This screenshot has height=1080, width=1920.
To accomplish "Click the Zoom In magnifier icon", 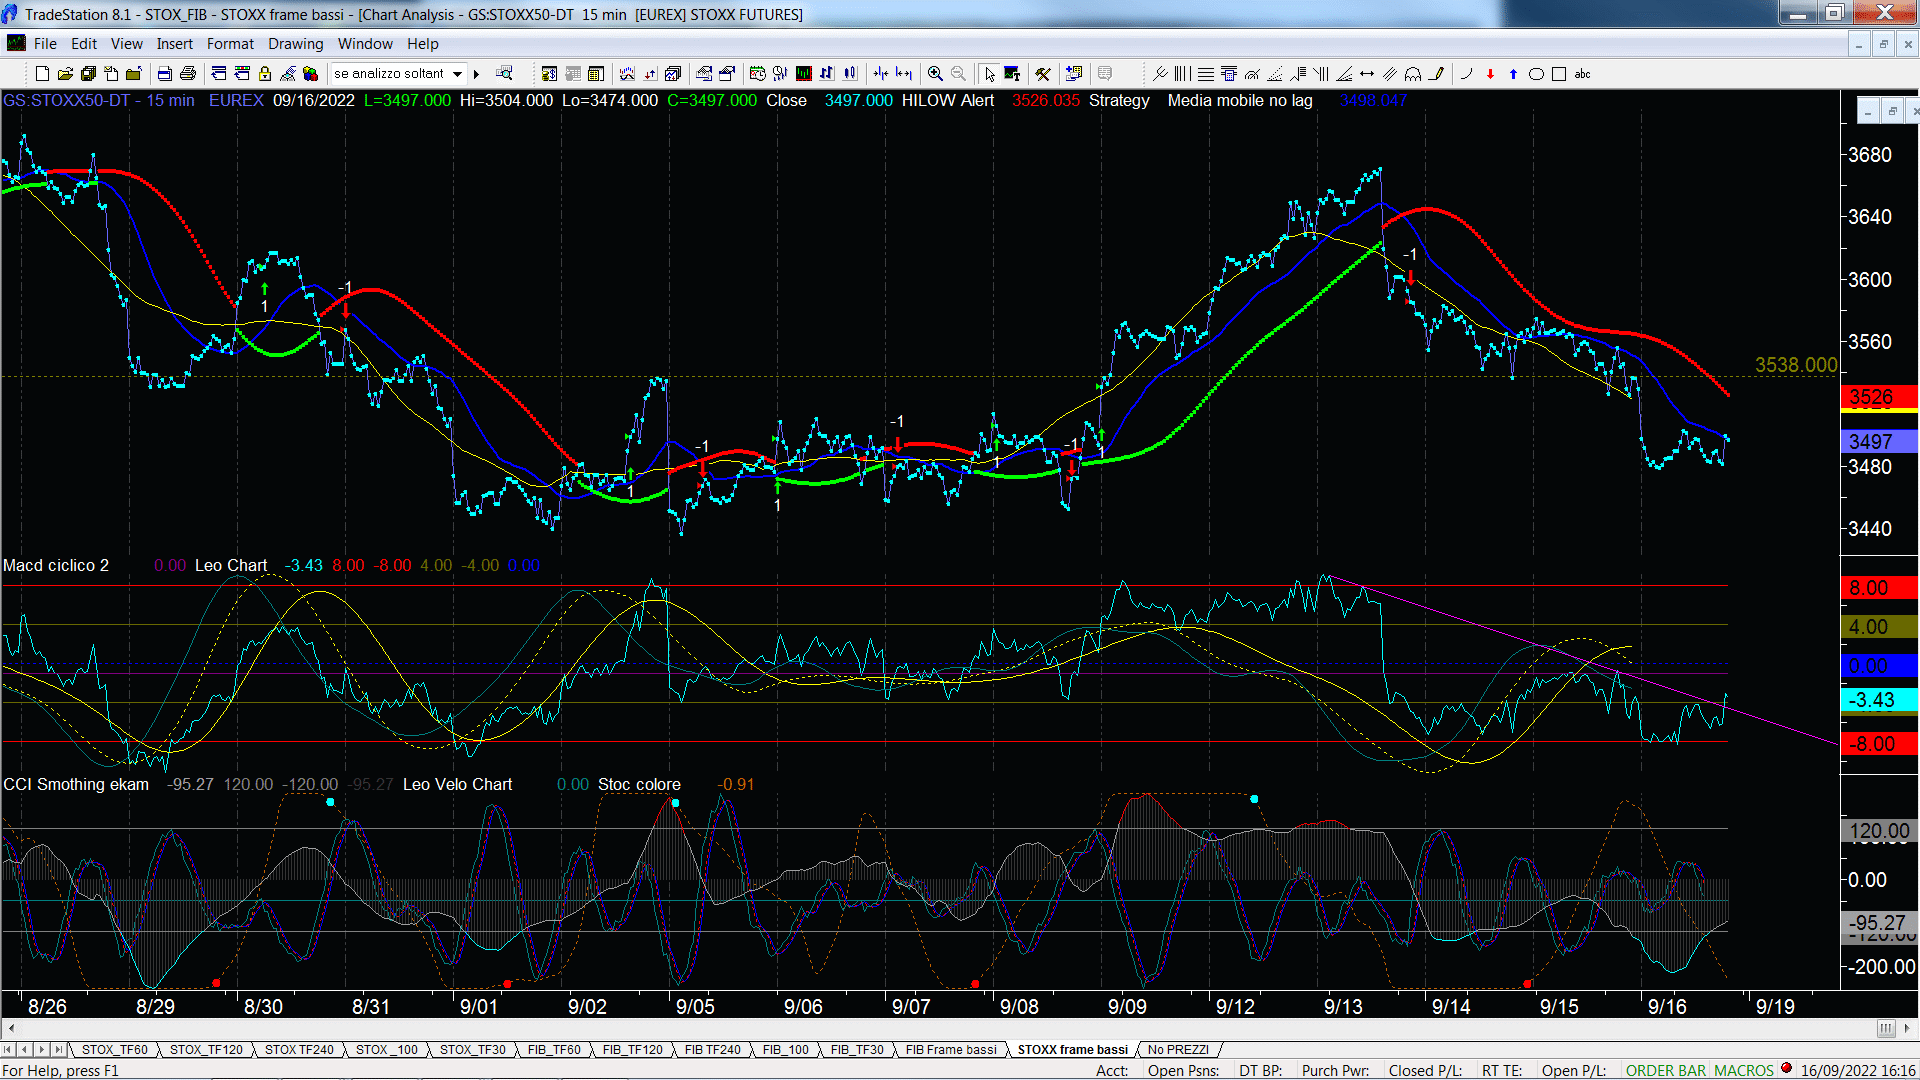I will 935,74.
